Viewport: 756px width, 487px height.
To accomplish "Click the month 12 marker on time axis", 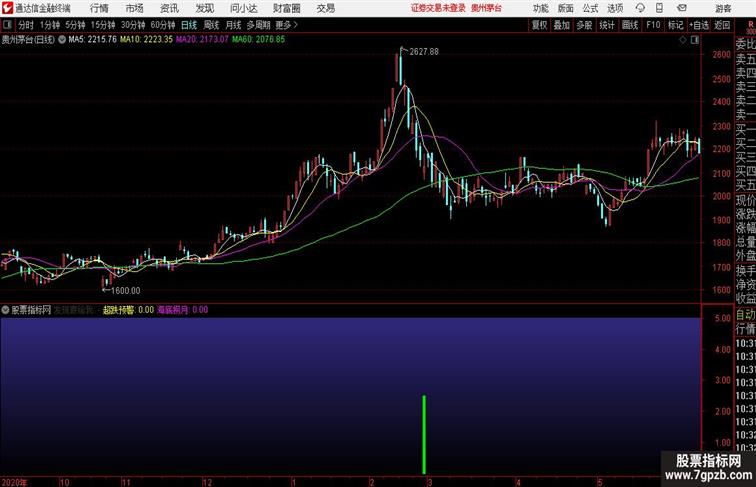I will coord(207,482).
